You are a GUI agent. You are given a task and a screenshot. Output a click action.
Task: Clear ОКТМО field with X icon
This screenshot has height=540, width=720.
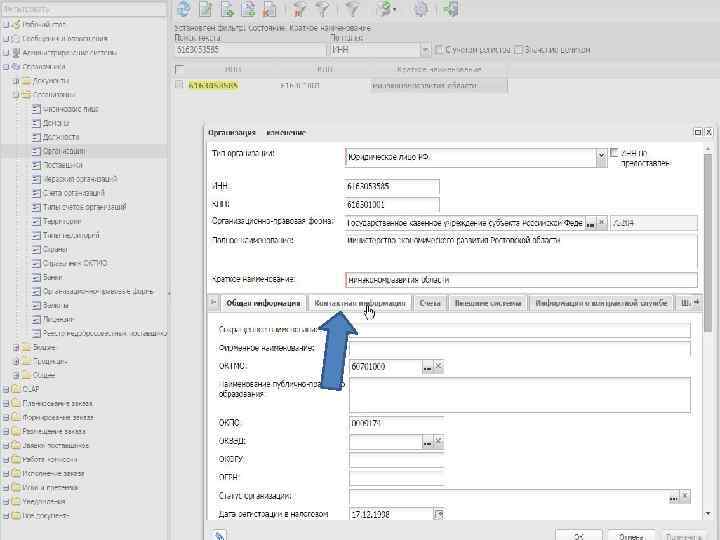coord(438,366)
